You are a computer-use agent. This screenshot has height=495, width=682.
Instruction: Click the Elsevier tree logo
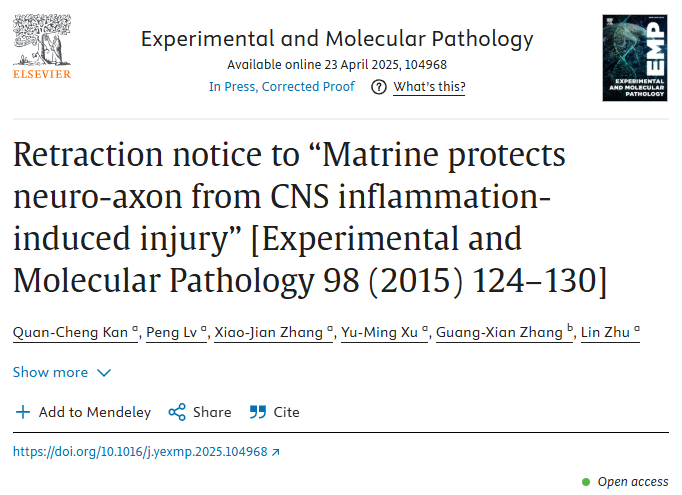42,47
